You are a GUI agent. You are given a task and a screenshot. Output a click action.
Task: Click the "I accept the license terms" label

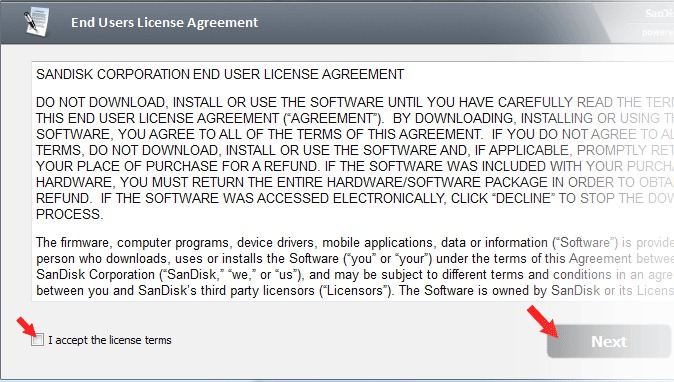point(110,340)
